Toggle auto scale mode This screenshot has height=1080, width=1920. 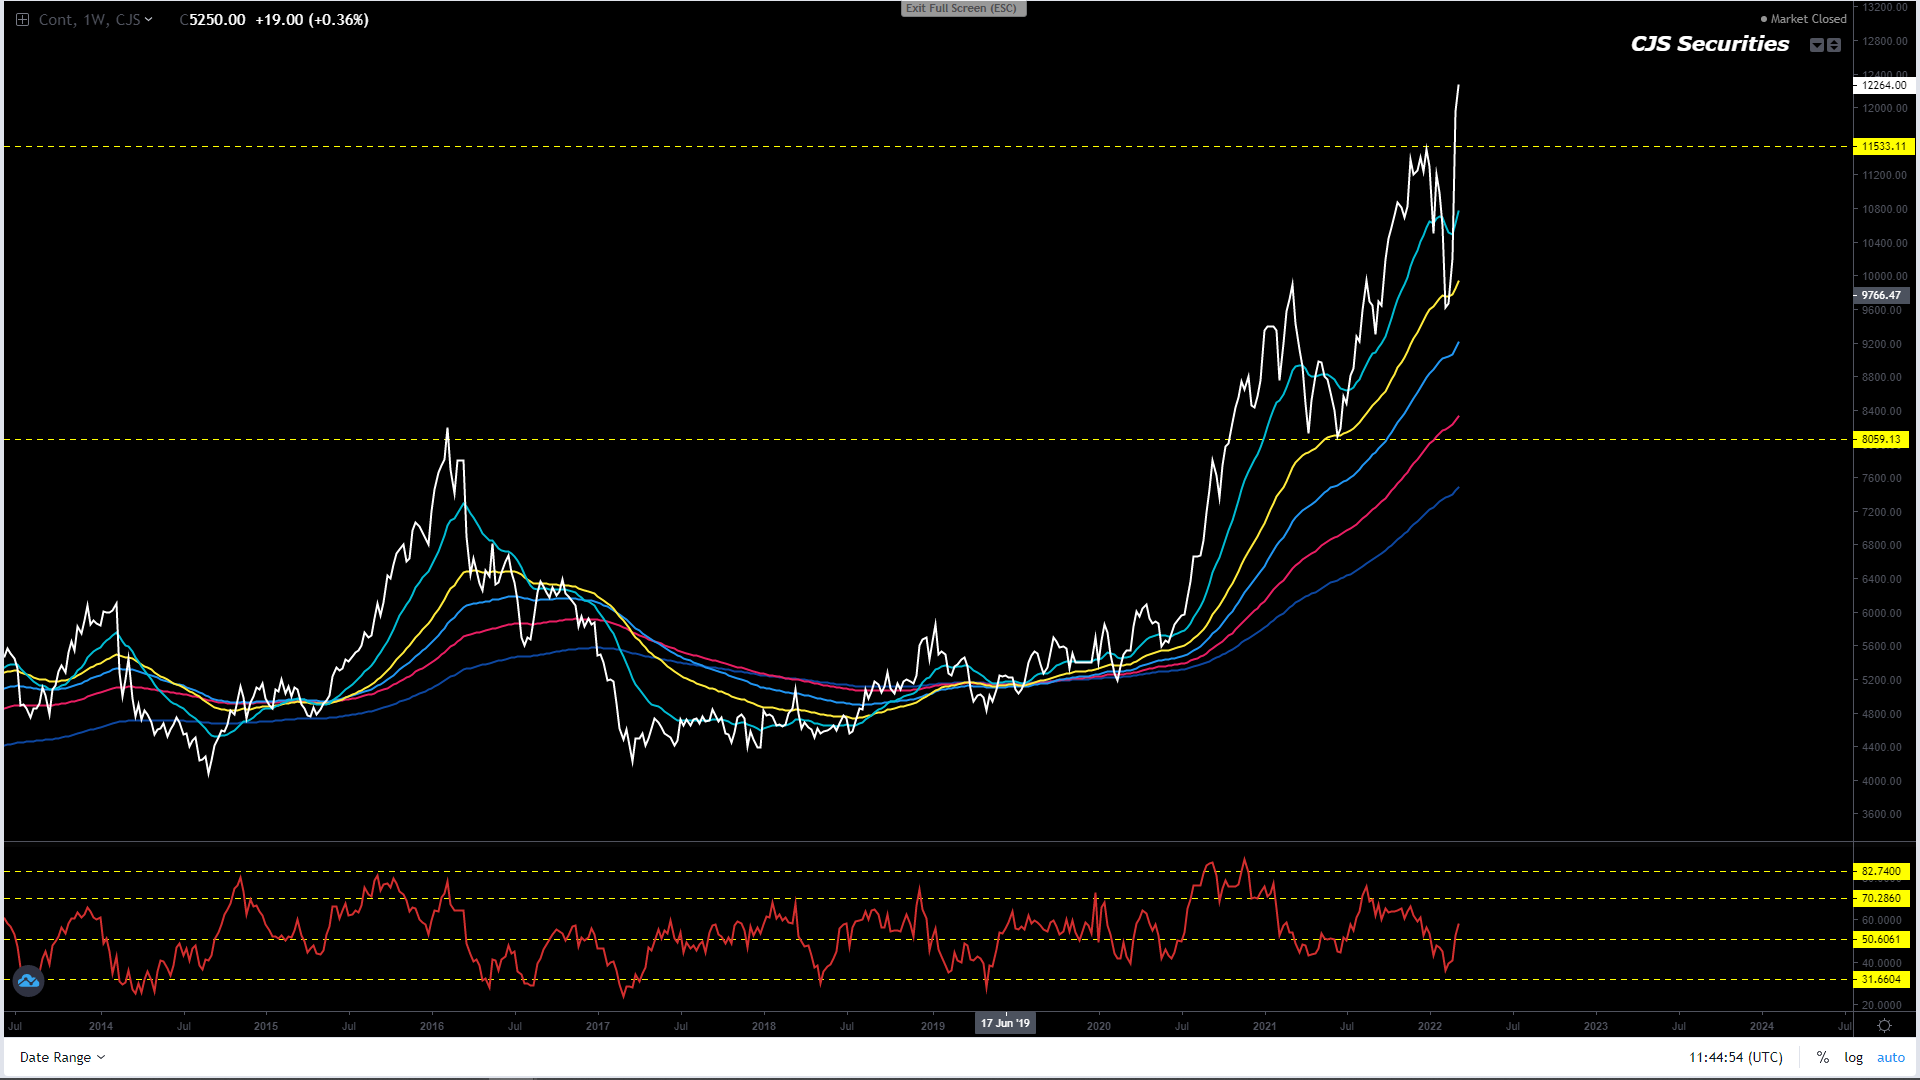[x=1890, y=1057]
